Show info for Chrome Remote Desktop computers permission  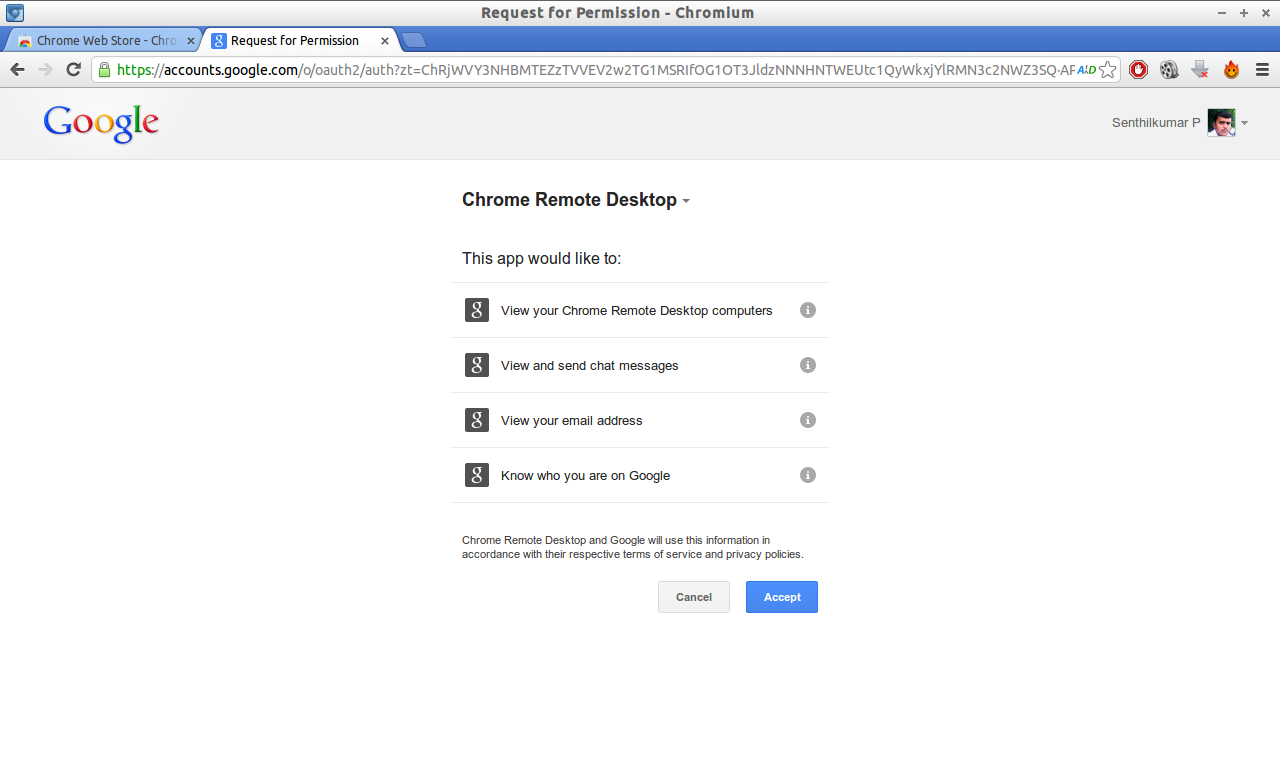pos(808,310)
